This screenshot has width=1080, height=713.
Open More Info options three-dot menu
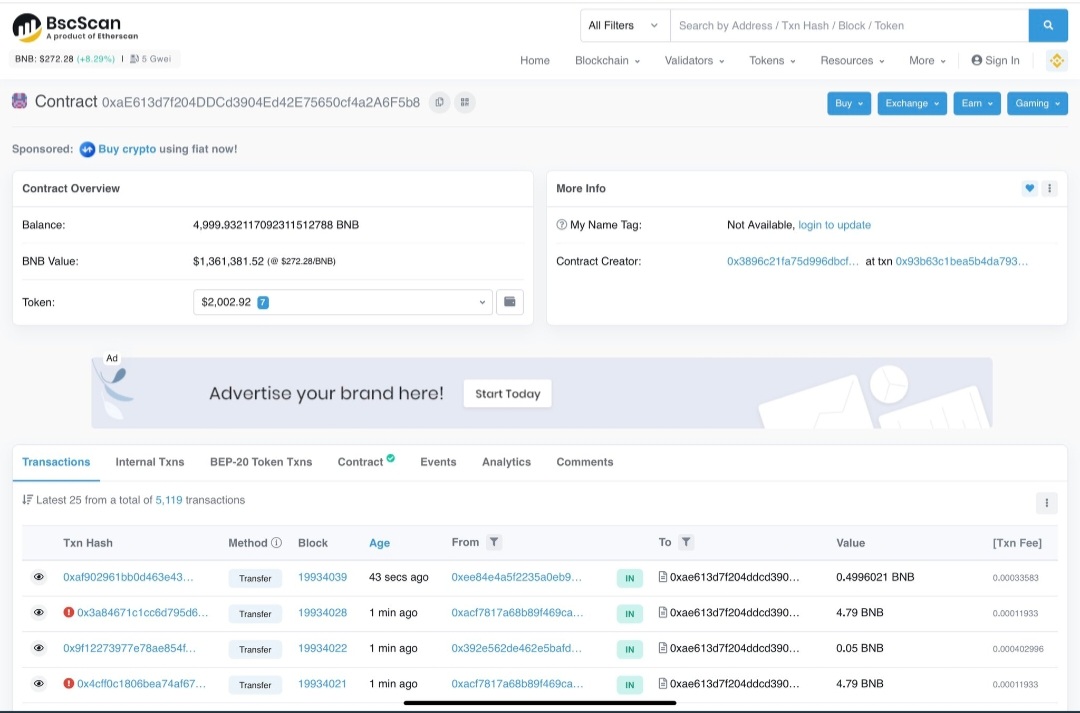click(x=1049, y=188)
